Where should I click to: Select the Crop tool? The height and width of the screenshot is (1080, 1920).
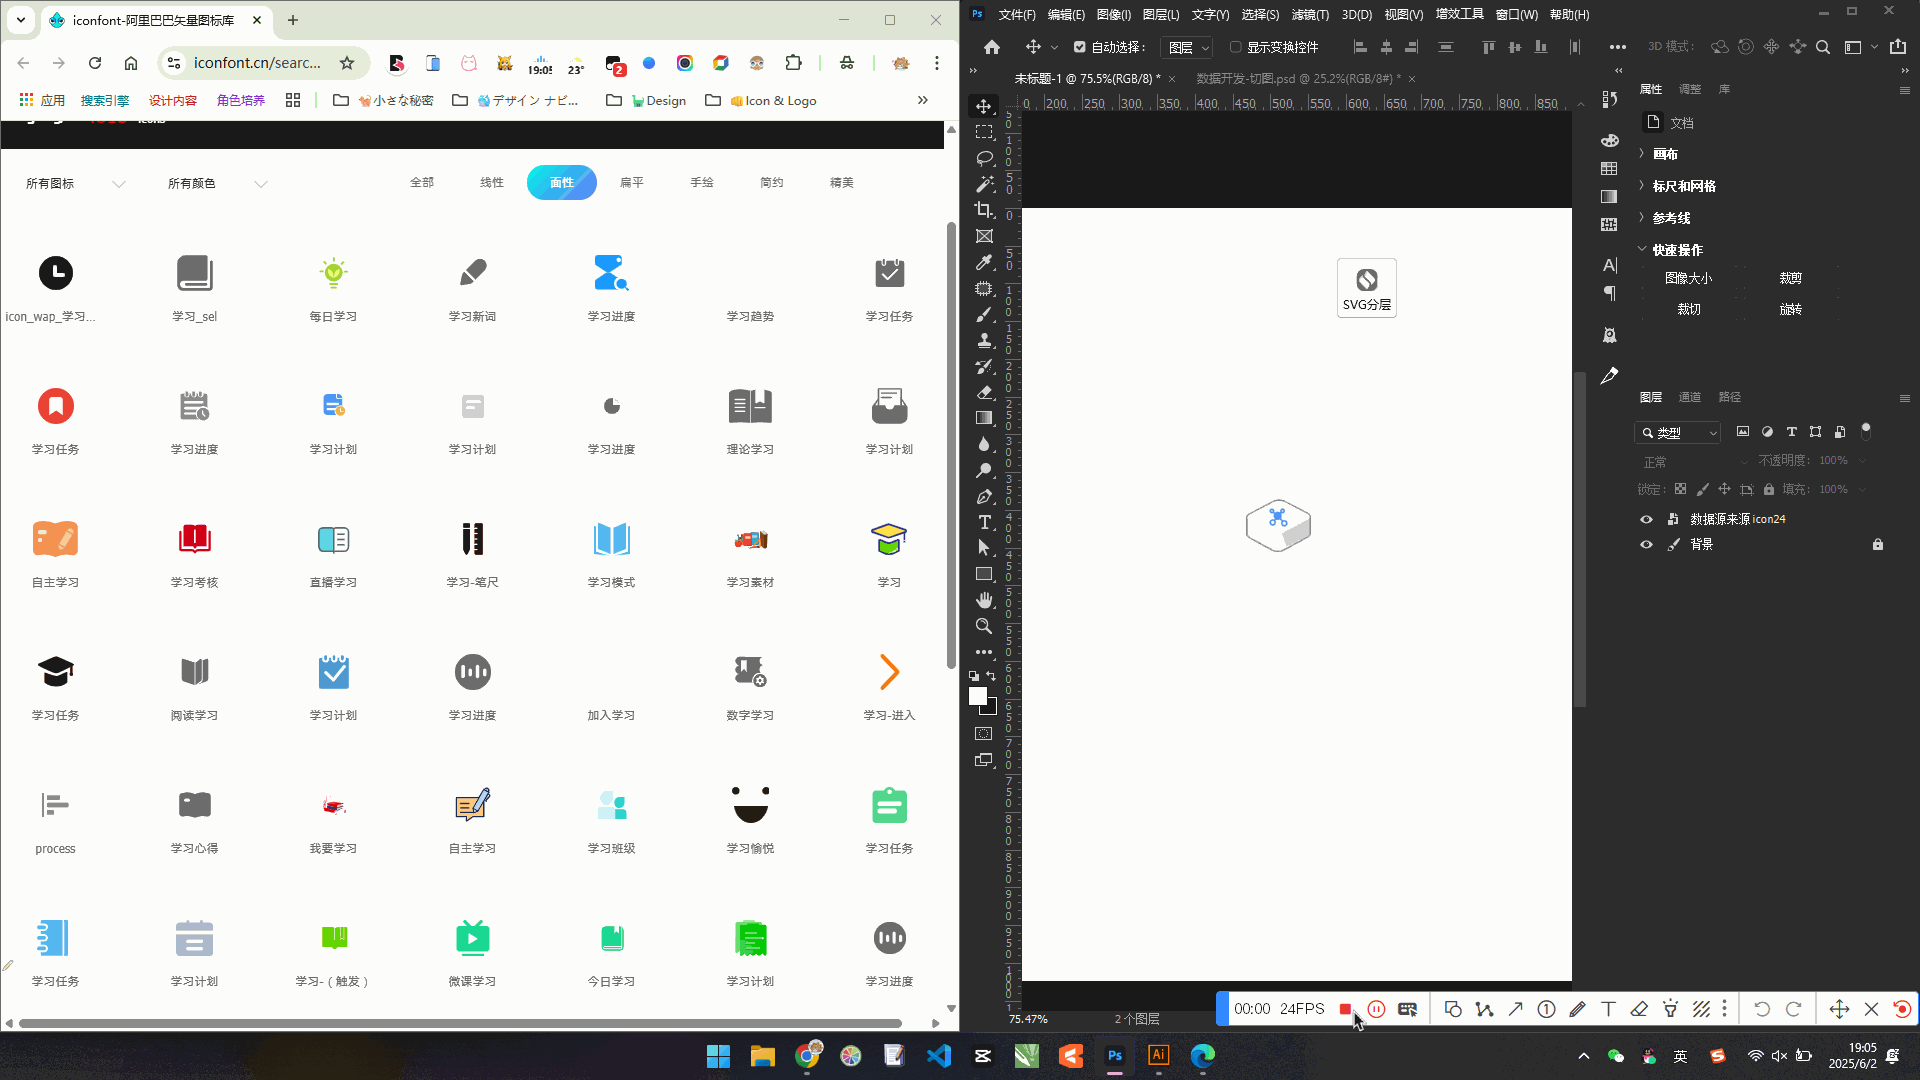[984, 210]
